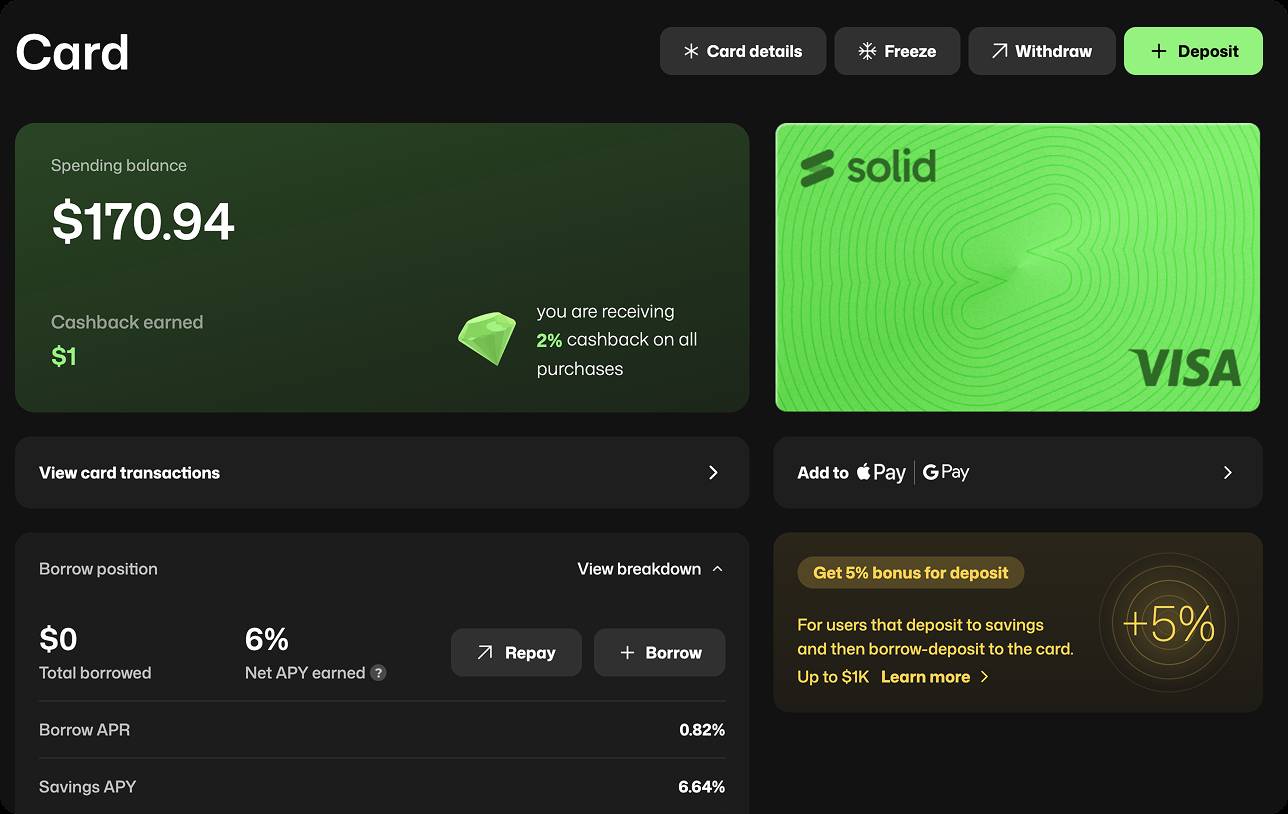The width and height of the screenshot is (1288, 814).
Task: Click the VISA logo on the green card
Action: (1184, 369)
